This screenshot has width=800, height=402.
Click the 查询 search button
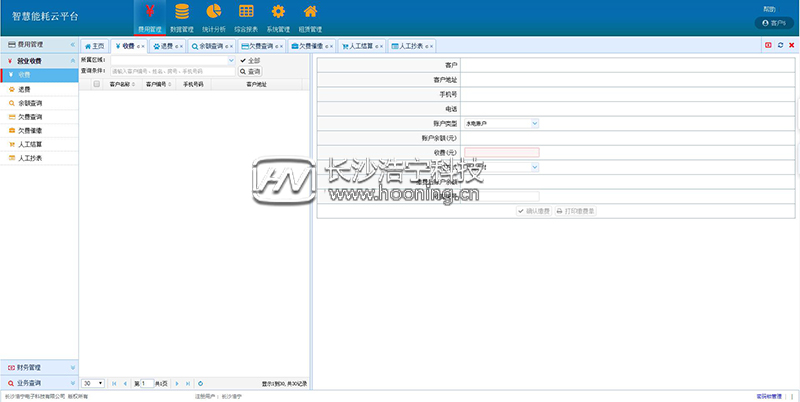(249, 72)
